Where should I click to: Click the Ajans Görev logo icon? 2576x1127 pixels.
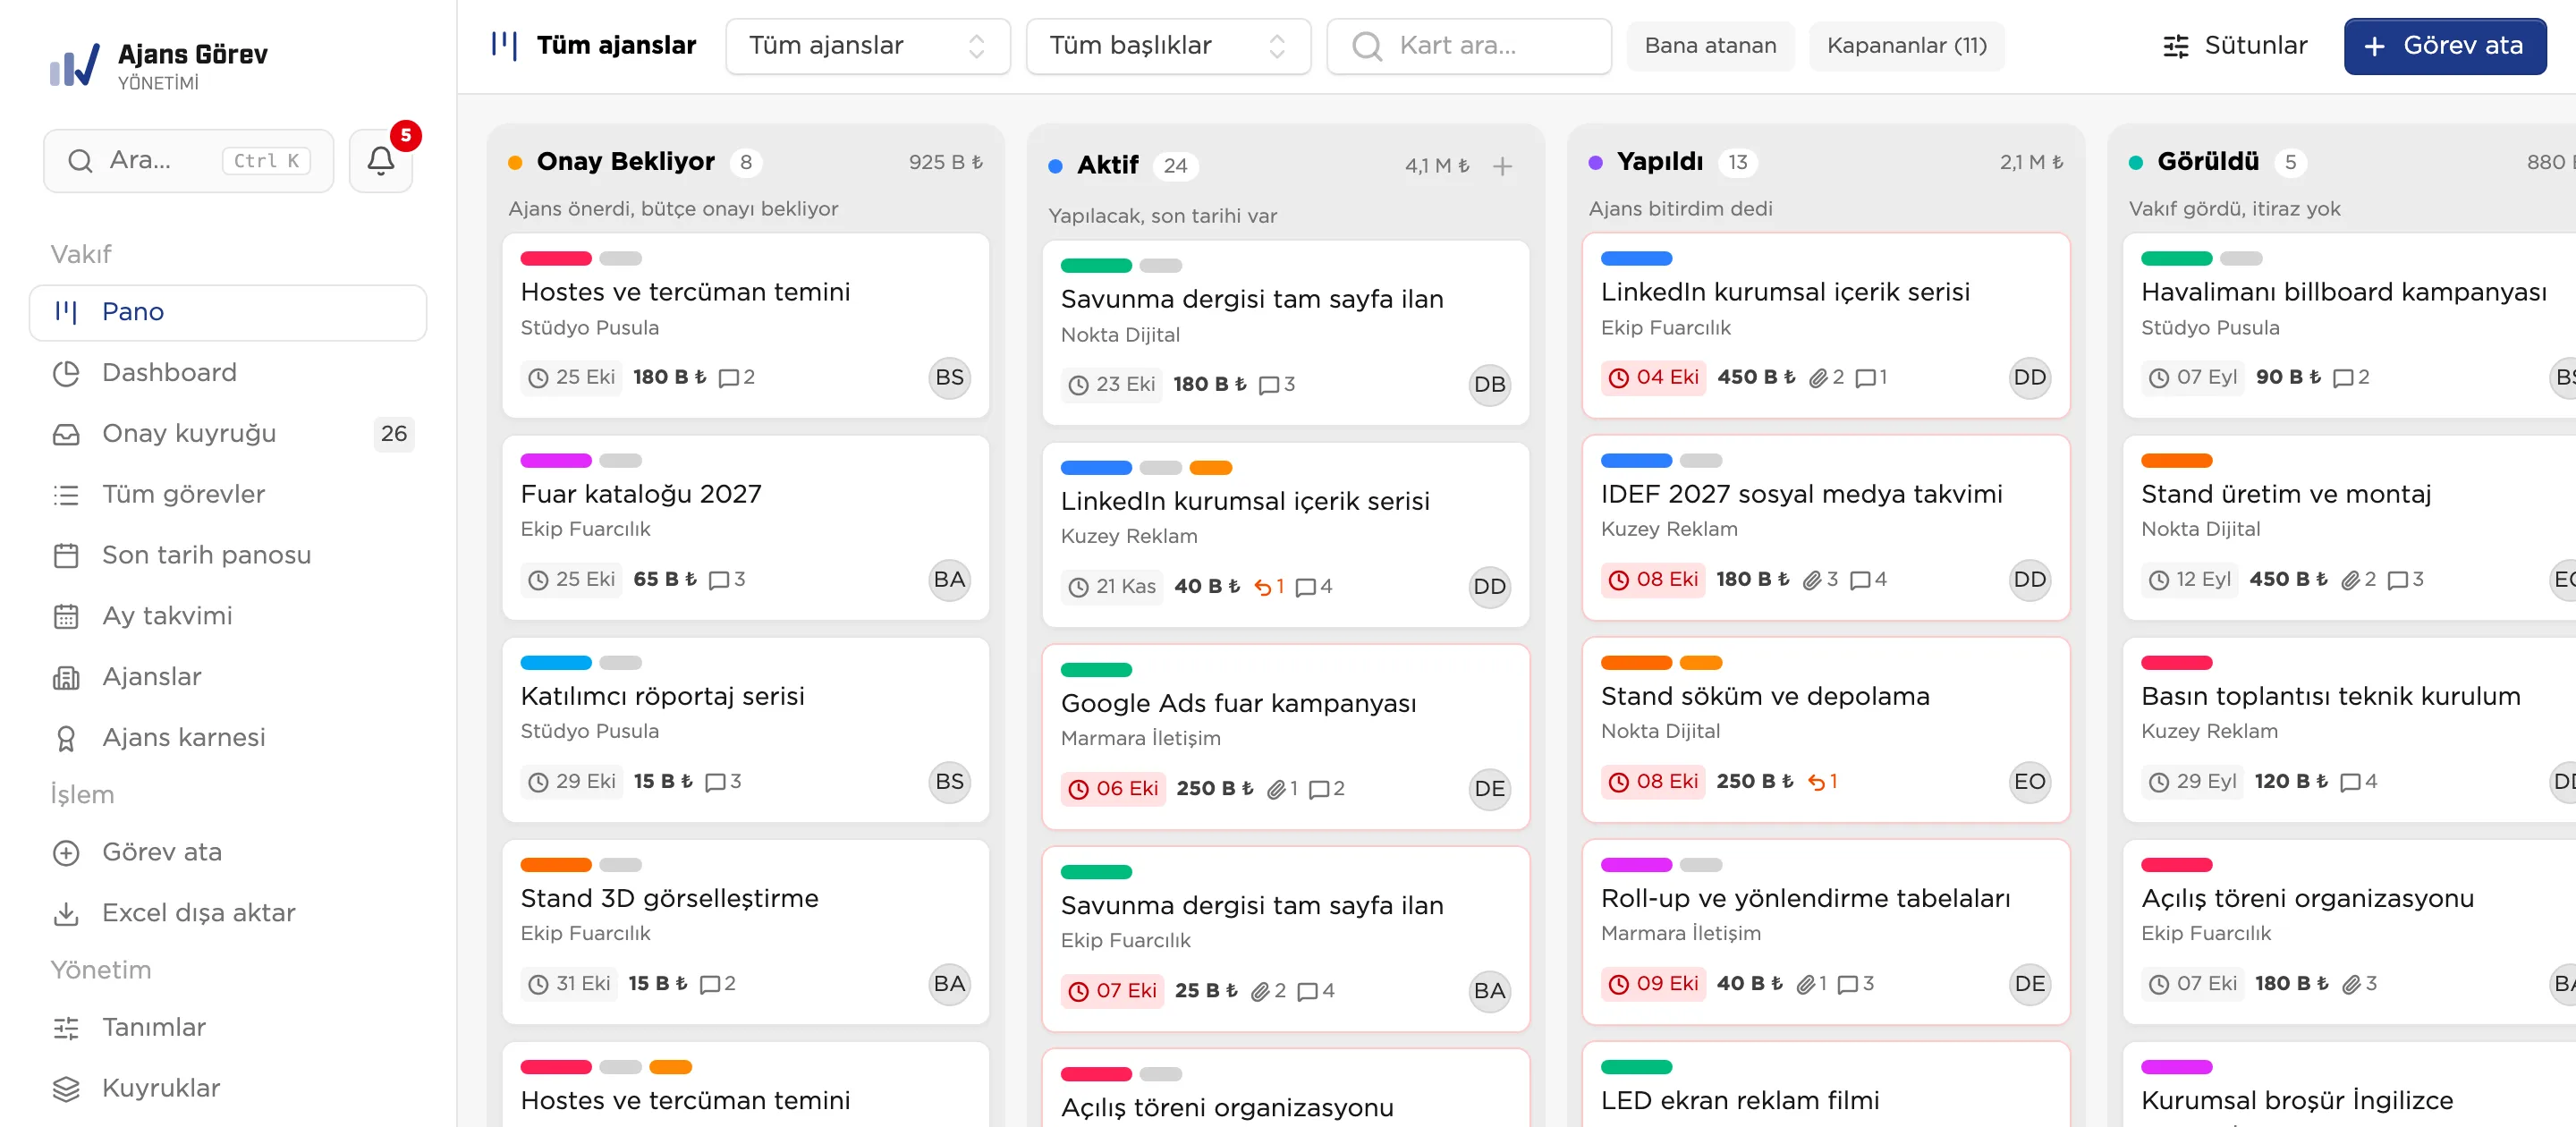click(74, 65)
